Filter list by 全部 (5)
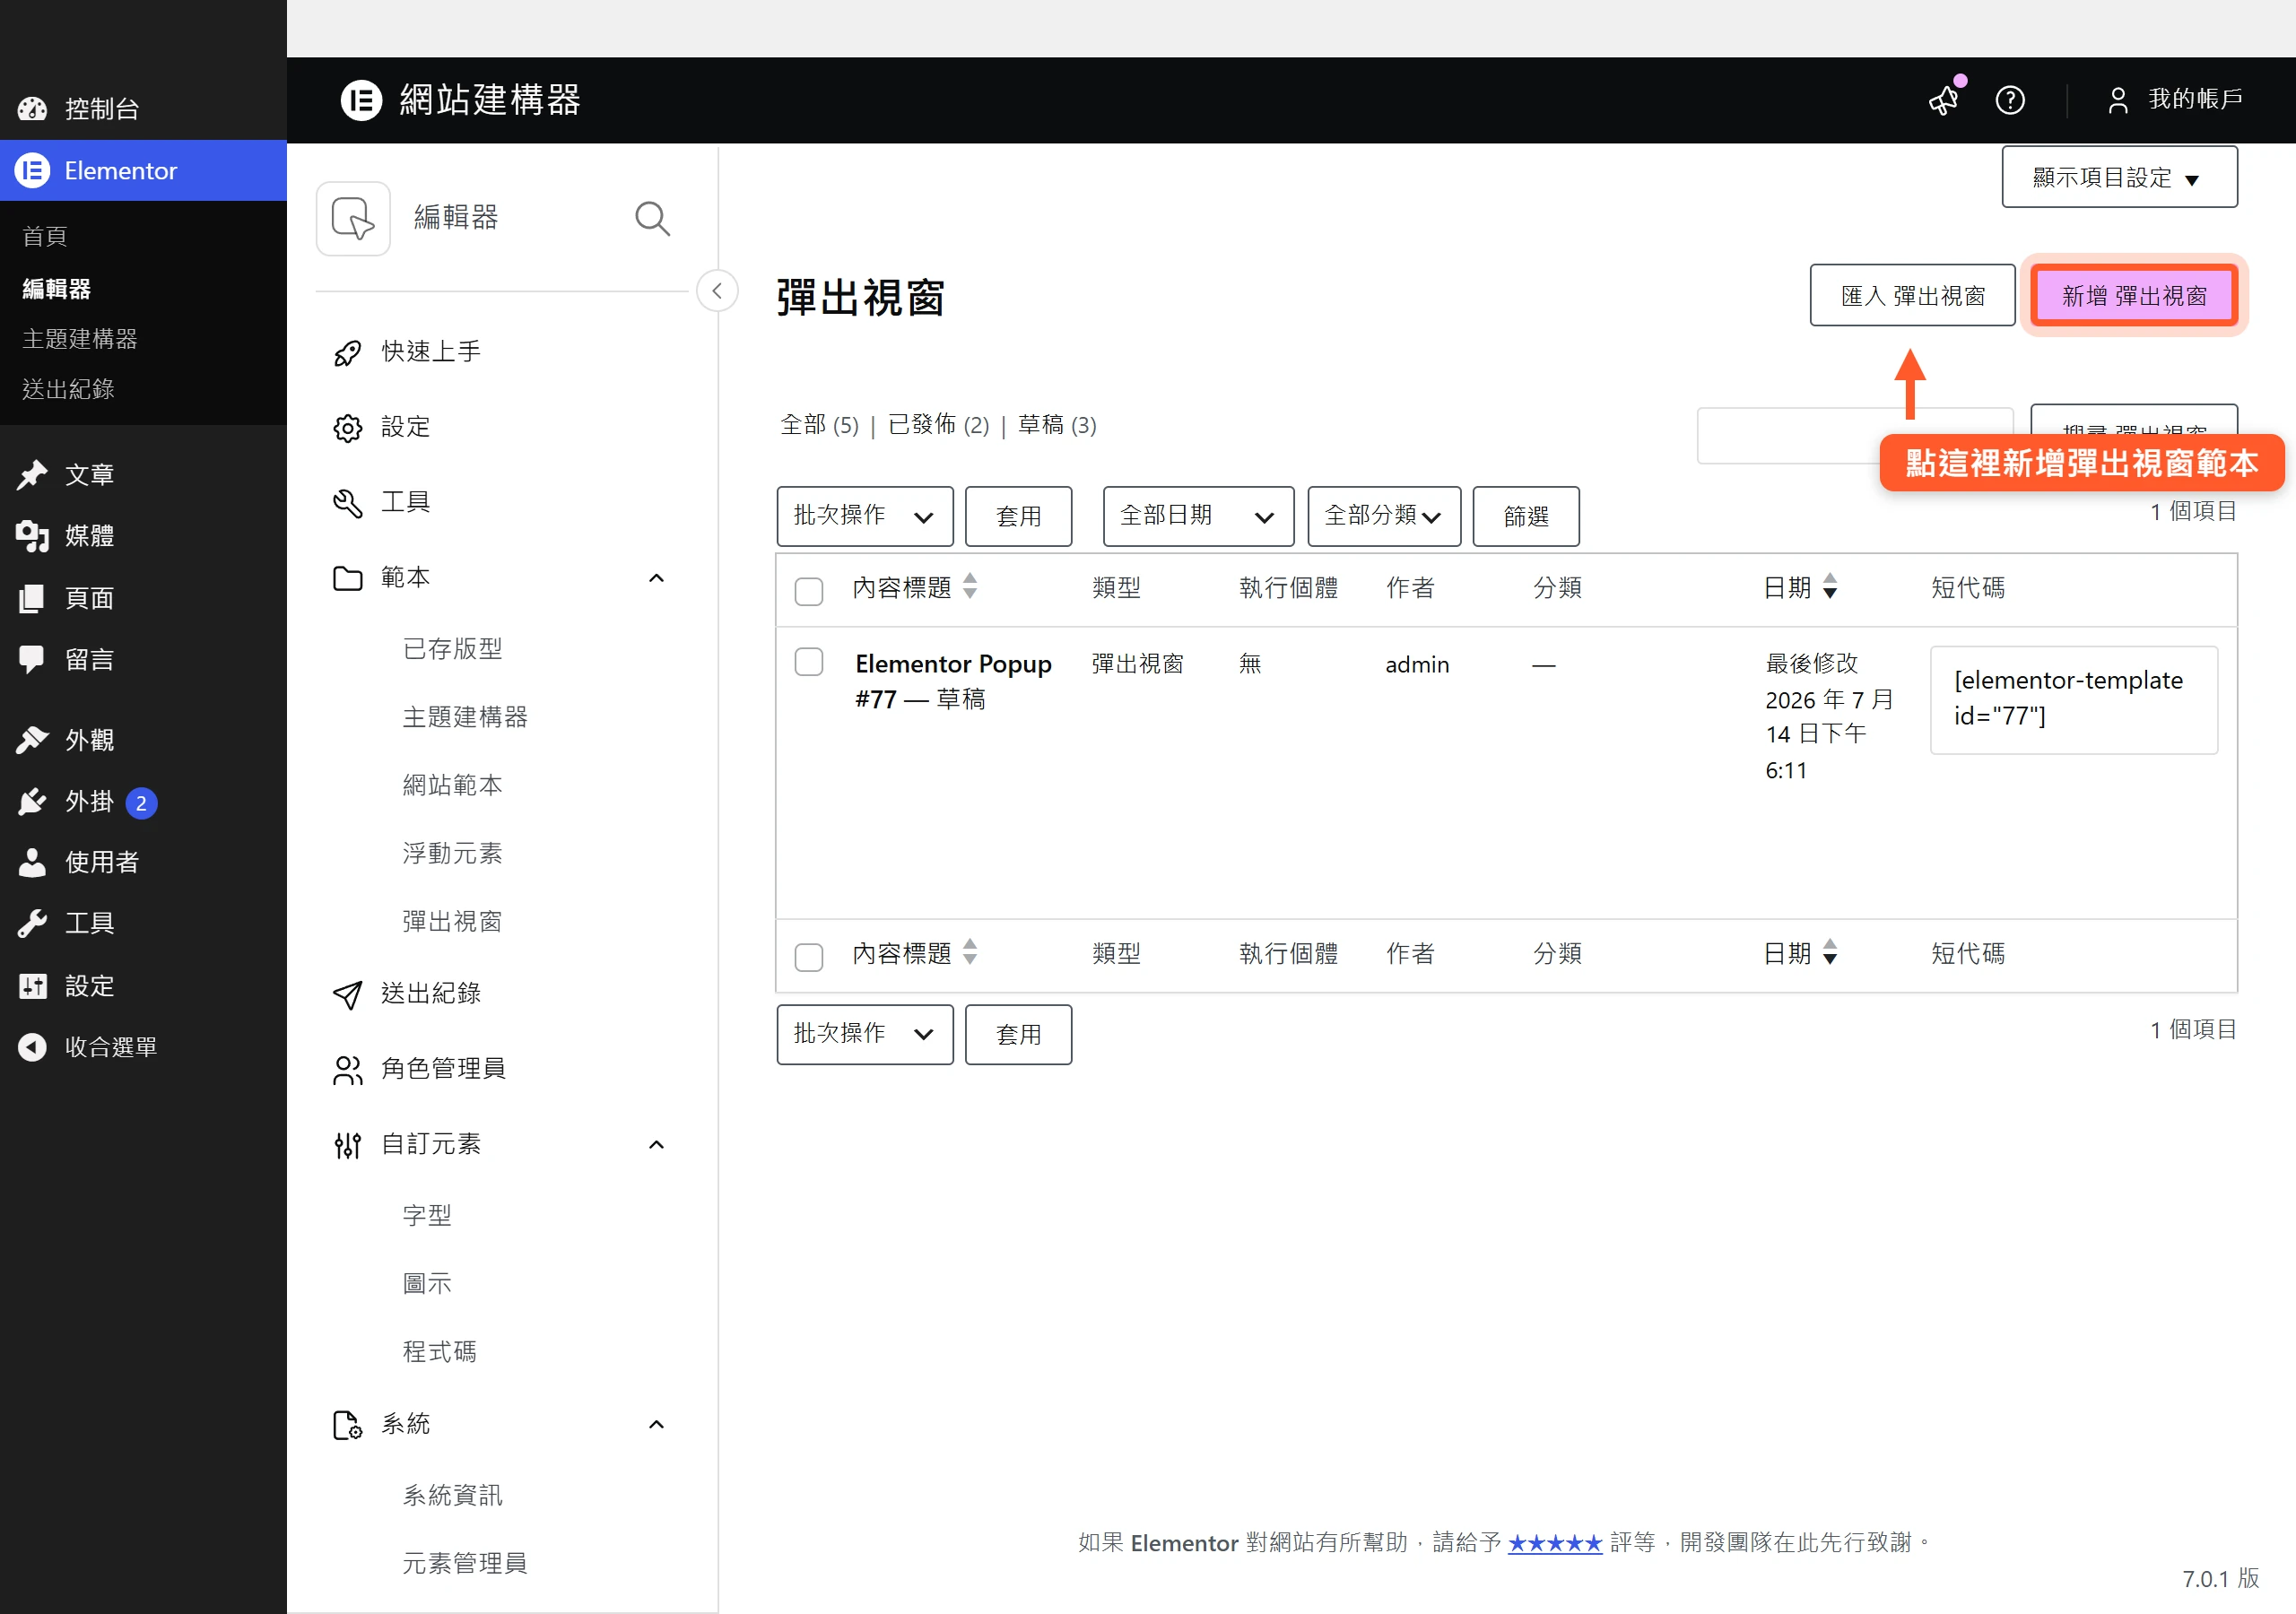Screen dimensions: 2296x1614 click(819, 425)
